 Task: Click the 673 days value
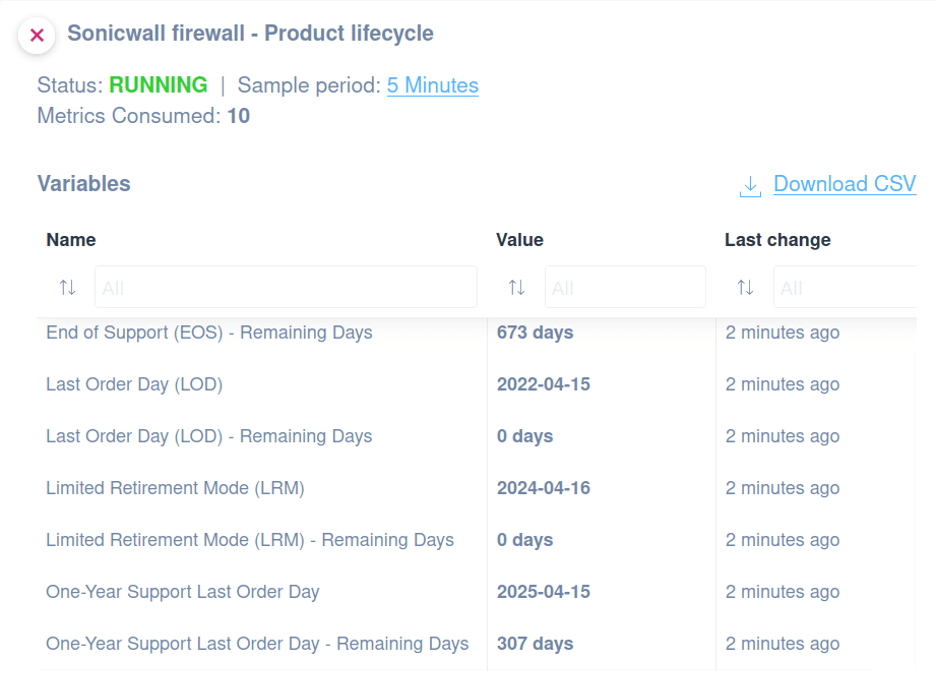(535, 333)
